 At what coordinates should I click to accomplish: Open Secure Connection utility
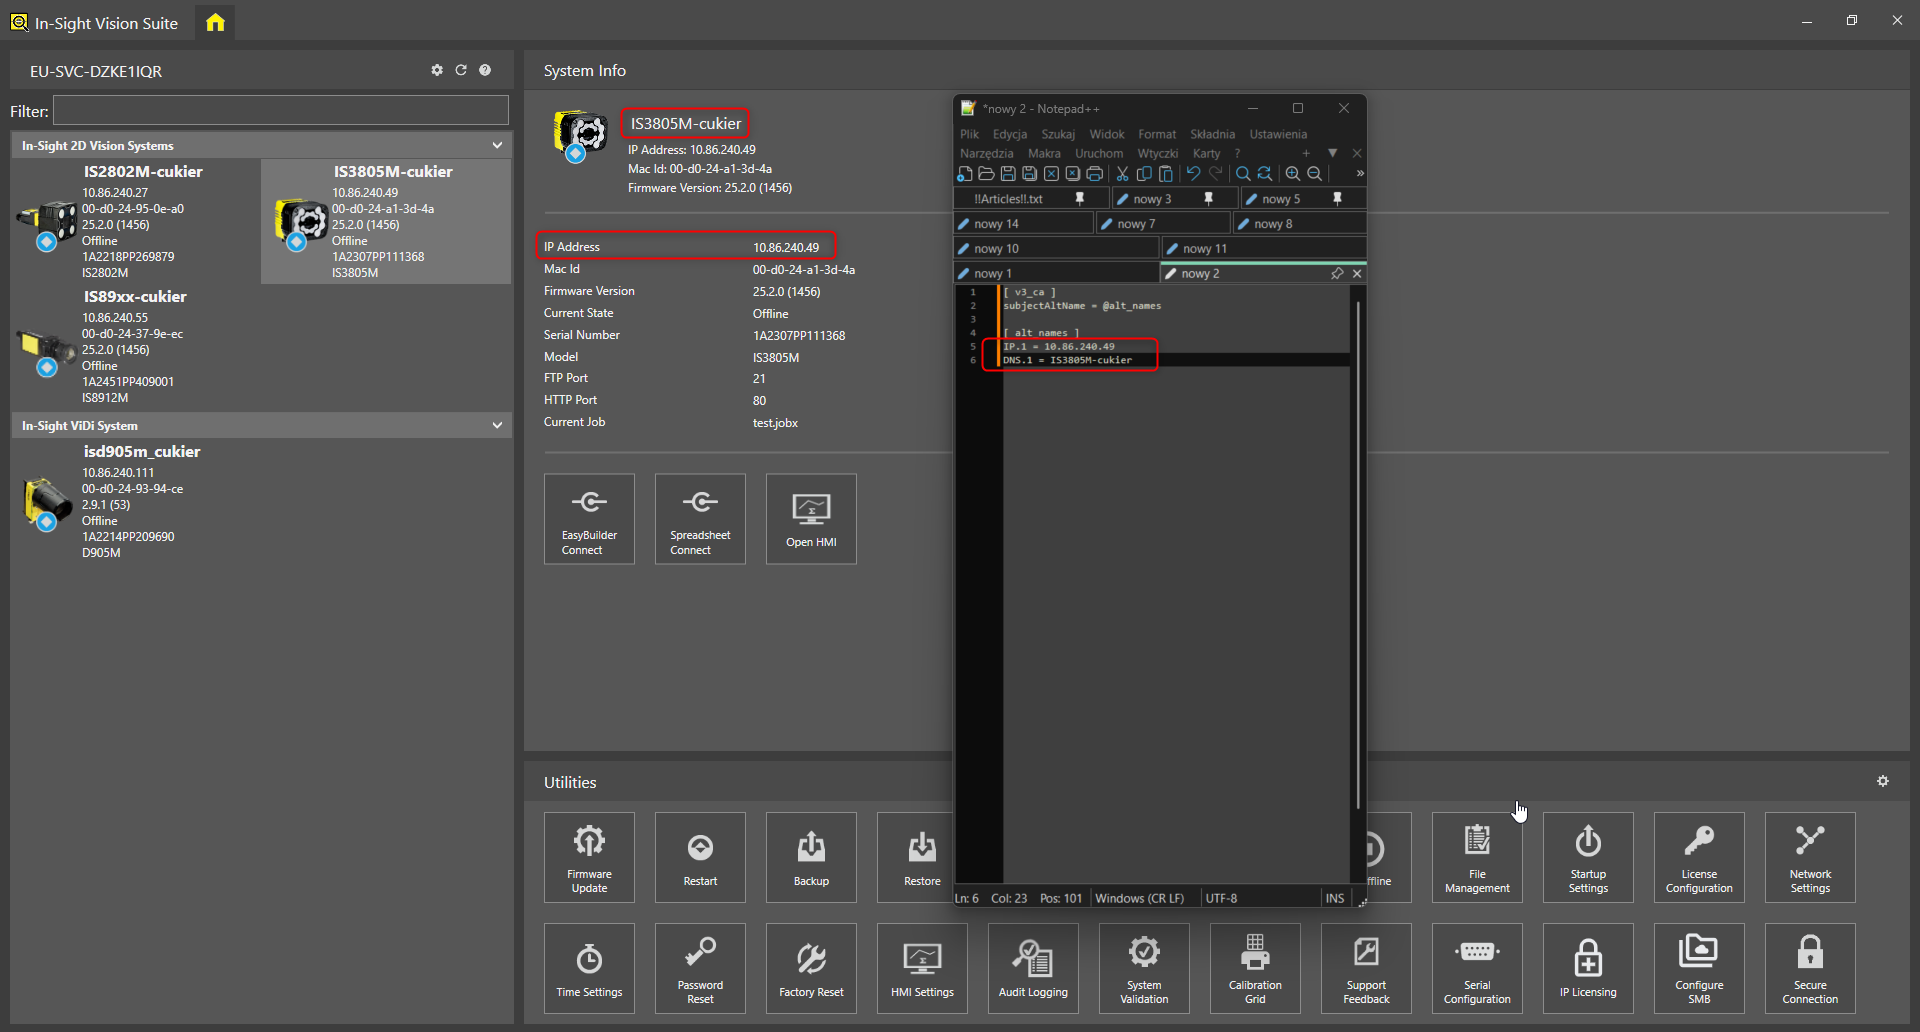[x=1810, y=968]
